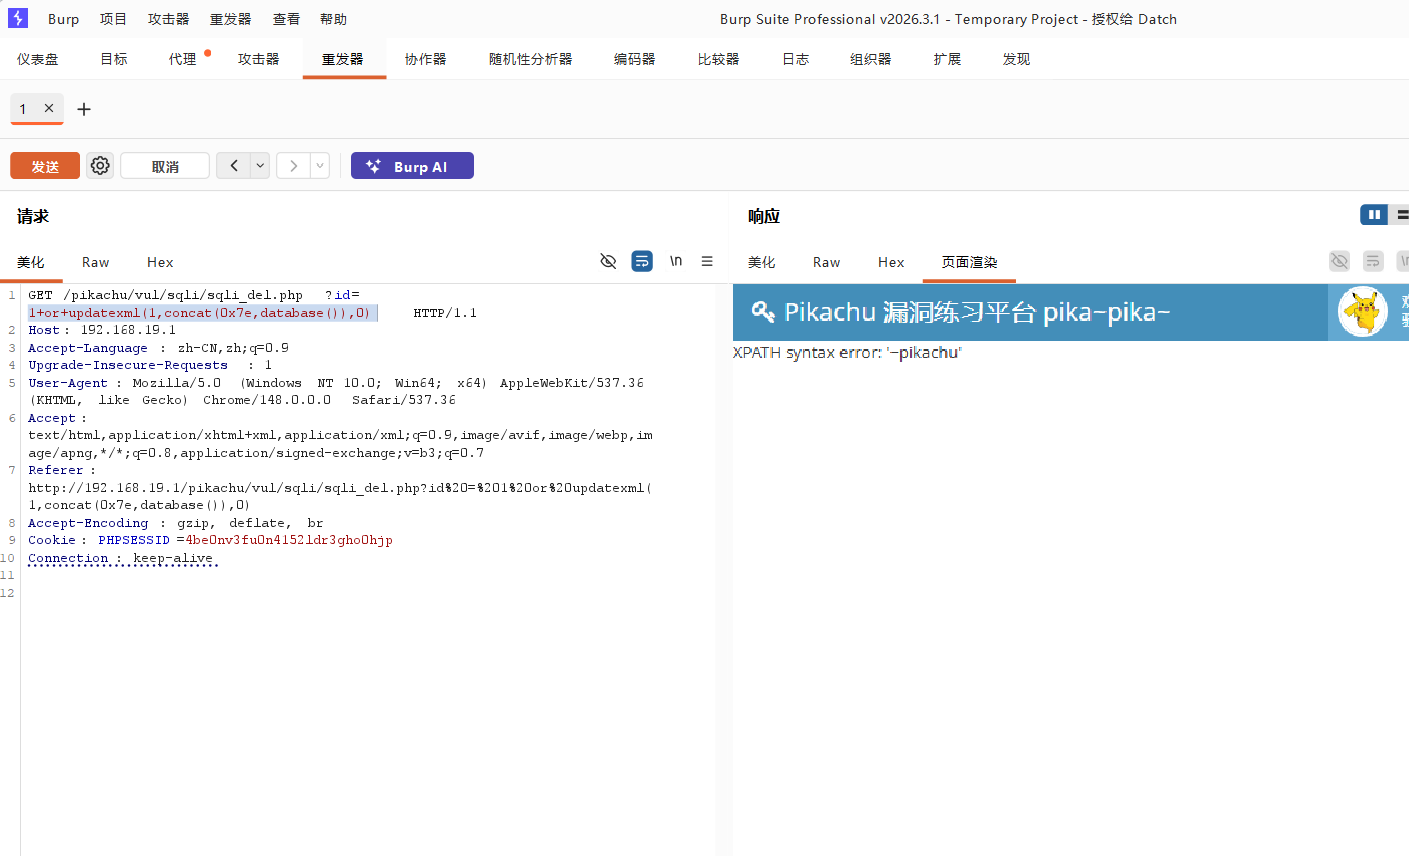Click the Connection: keep-alive header line
Image resolution: width=1409 pixels, height=856 pixels.
(x=121, y=558)
